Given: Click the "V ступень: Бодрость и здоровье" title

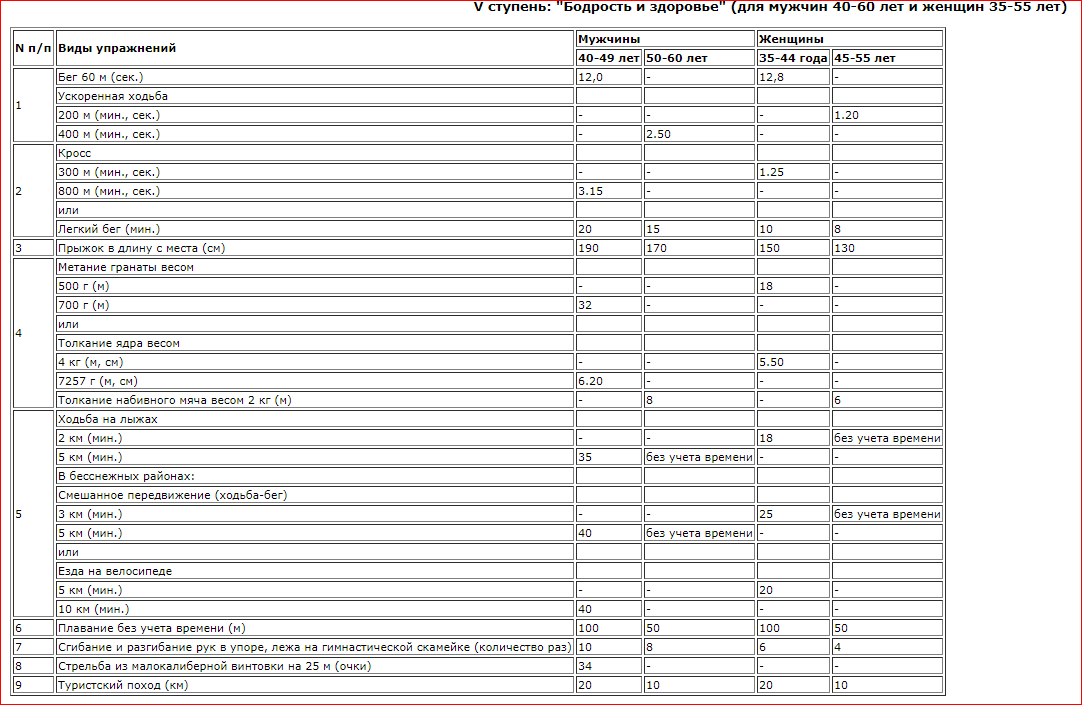Looking at the screenshot, I should [x=769, y=8].
